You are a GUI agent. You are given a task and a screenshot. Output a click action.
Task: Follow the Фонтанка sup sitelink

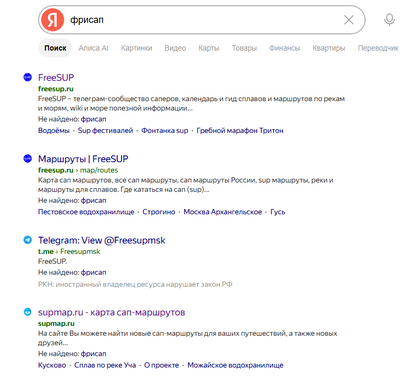point(165,130)
